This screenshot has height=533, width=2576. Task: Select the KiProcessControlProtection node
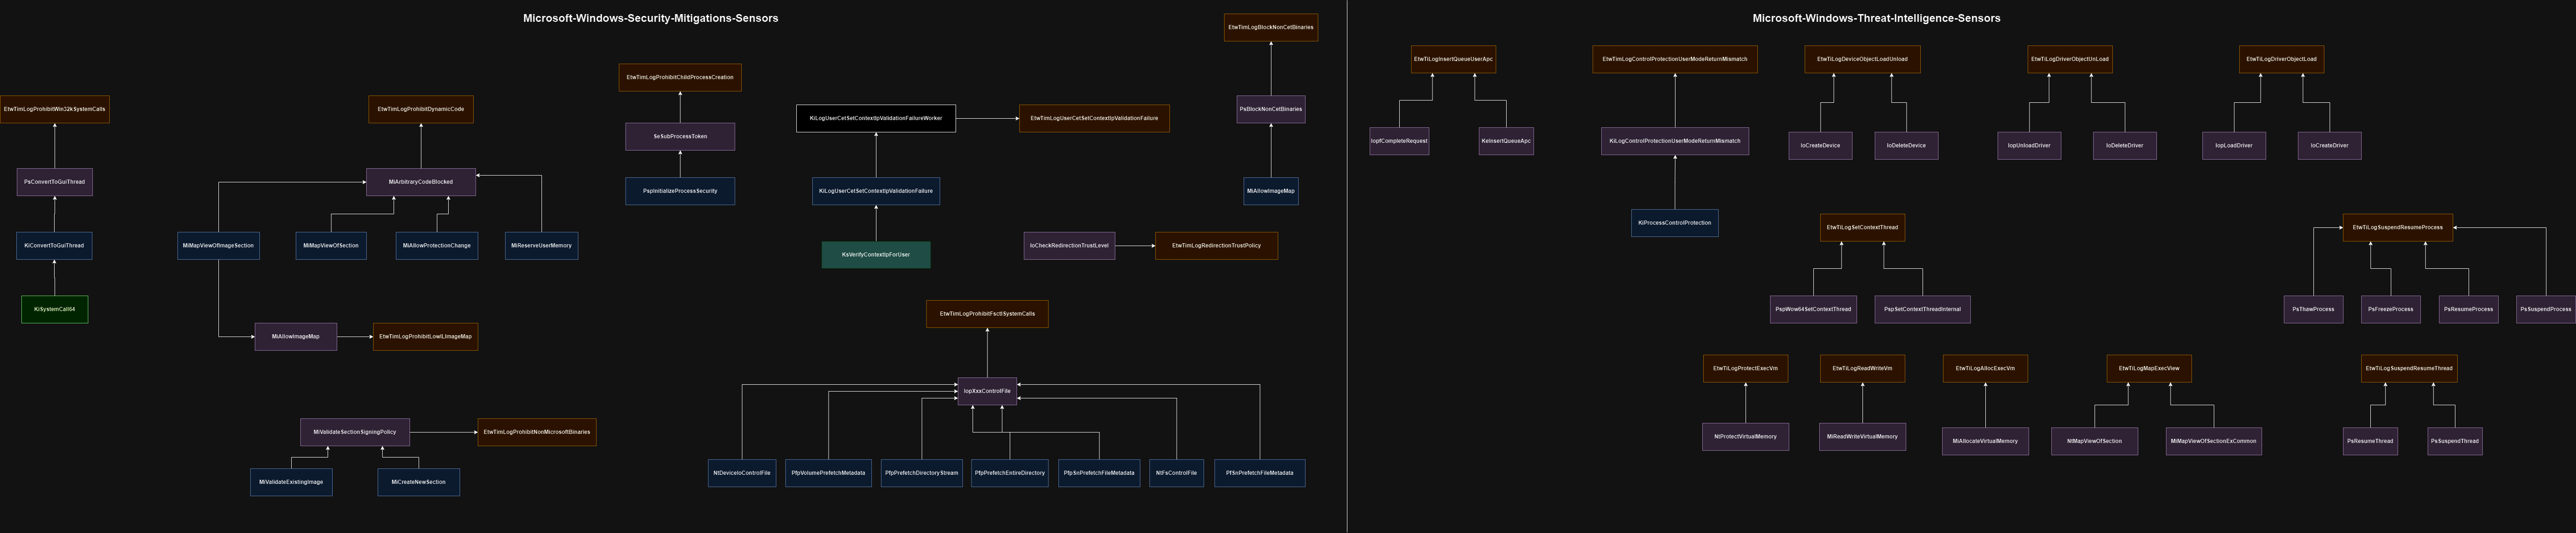click(x=1675, y=223)
